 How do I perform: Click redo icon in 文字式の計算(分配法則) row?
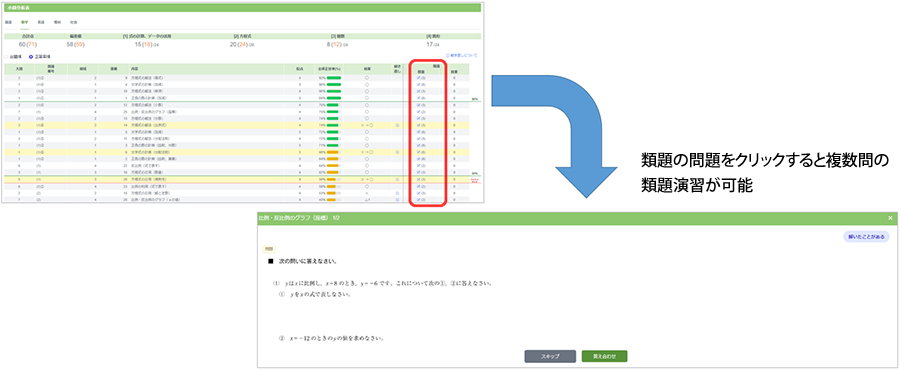[x=397, y=152]
